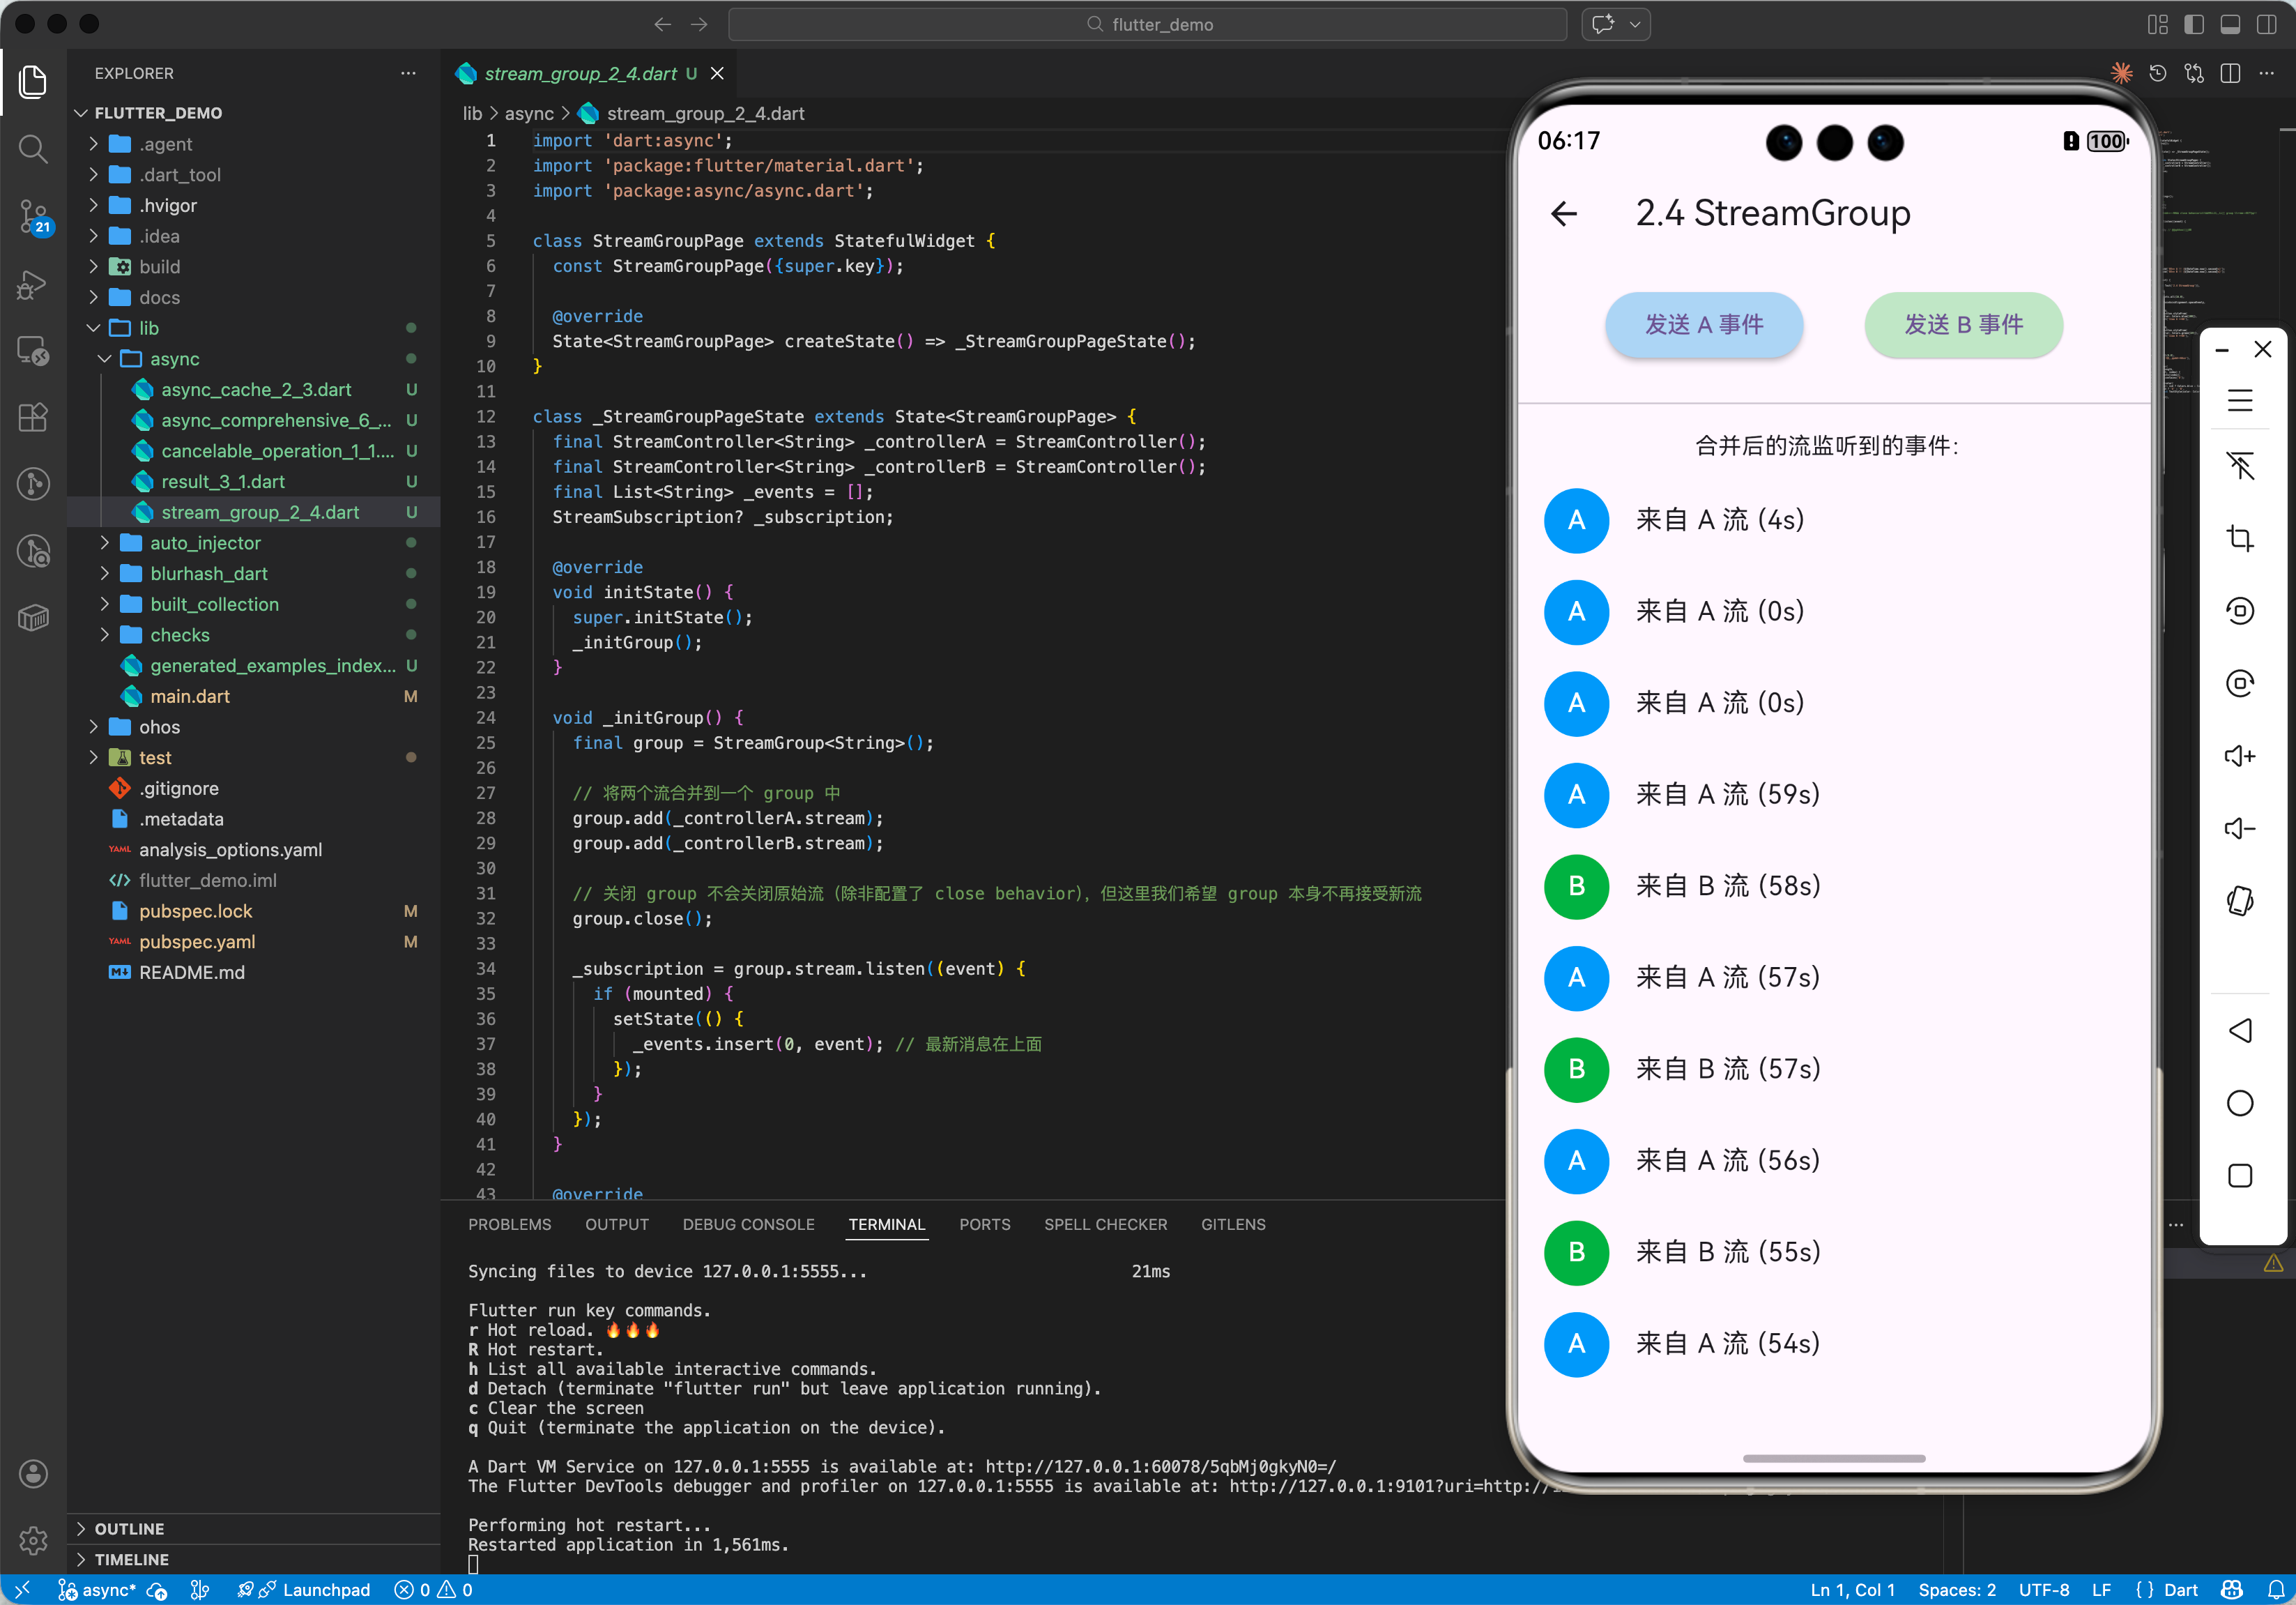The image size is (2296, 1605).
Task: Toggle the primary side bar layout button
Action: [x=2194, y=24]
